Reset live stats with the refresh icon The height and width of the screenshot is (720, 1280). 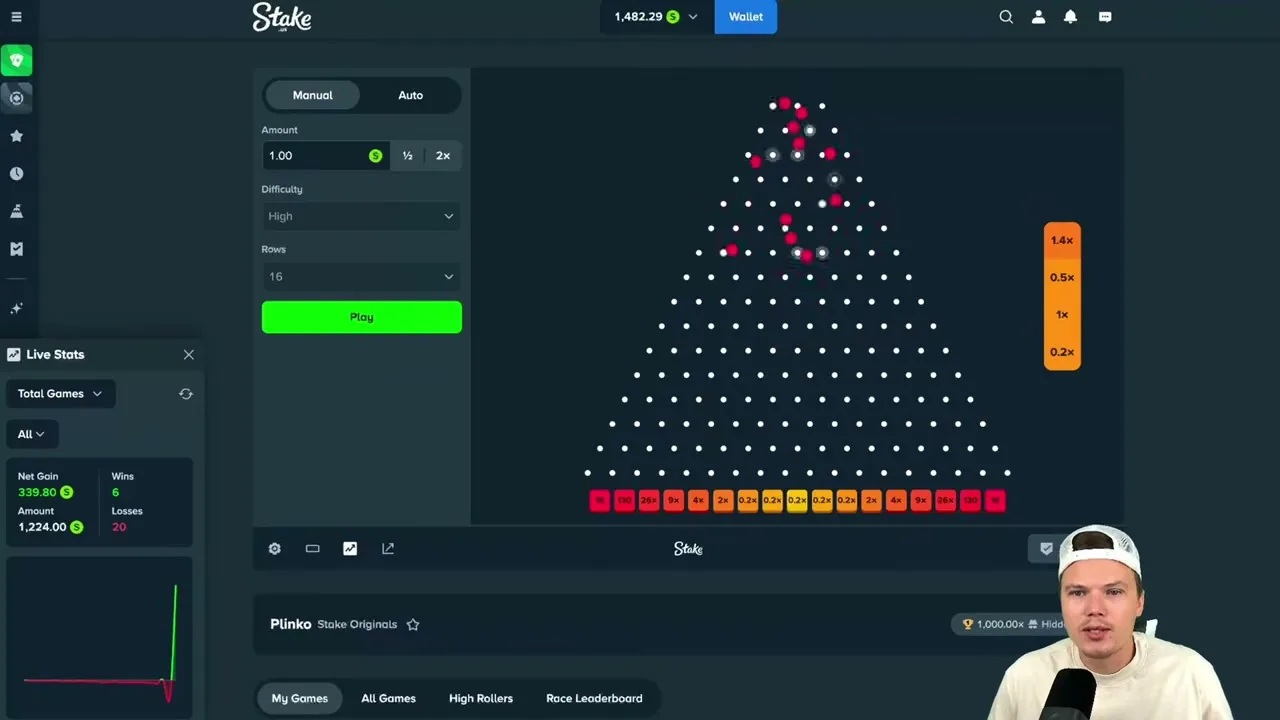186,394
